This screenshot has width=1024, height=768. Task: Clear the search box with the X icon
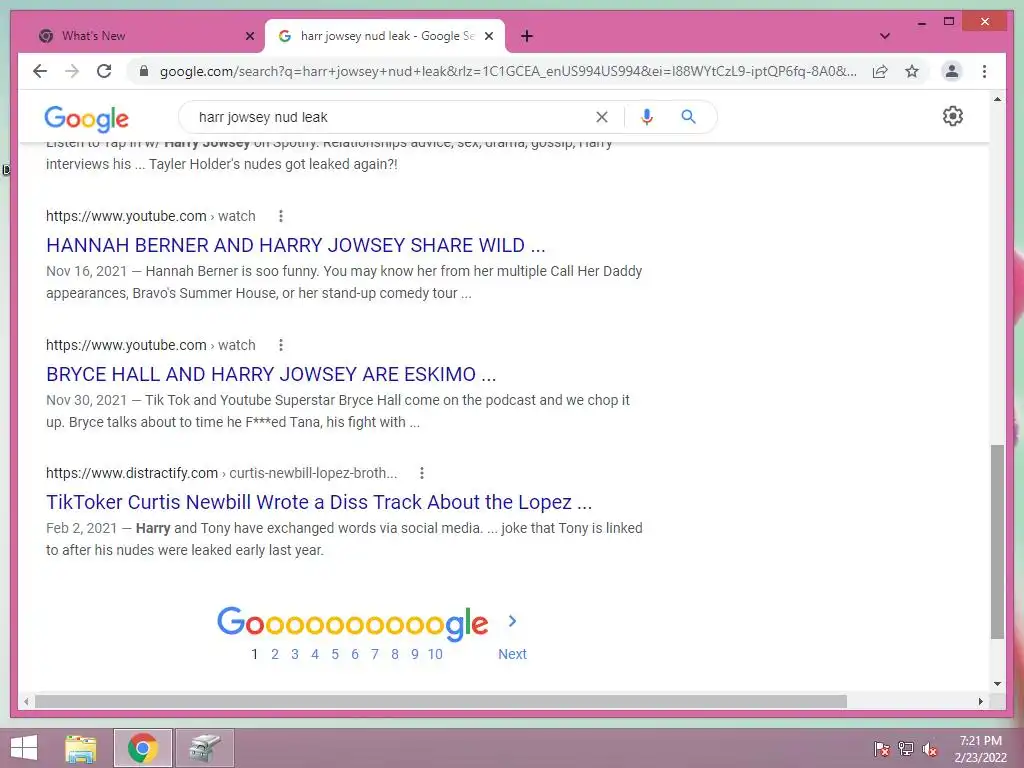(x=601, y=117)
